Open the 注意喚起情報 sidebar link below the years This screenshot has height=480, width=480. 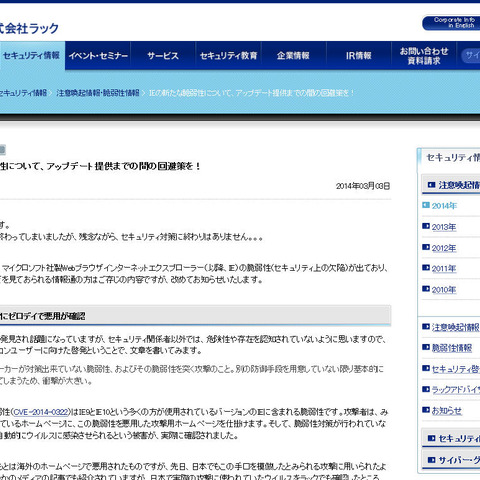coord(456,327)
